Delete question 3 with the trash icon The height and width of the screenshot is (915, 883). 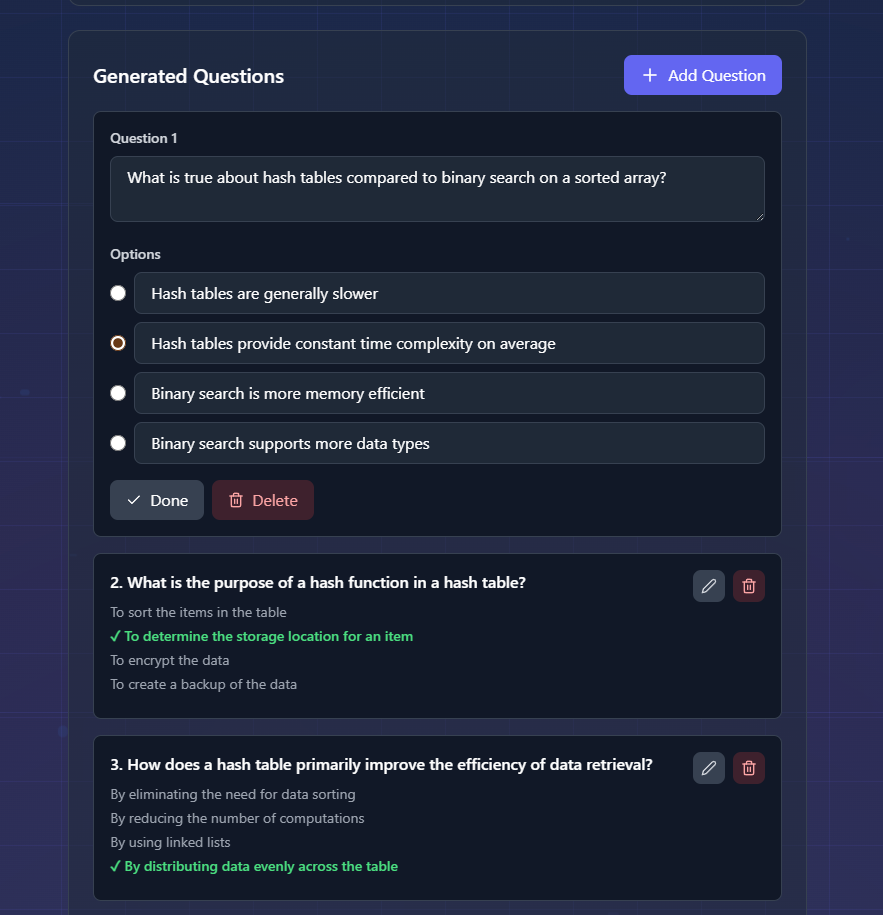click(749, 768)
